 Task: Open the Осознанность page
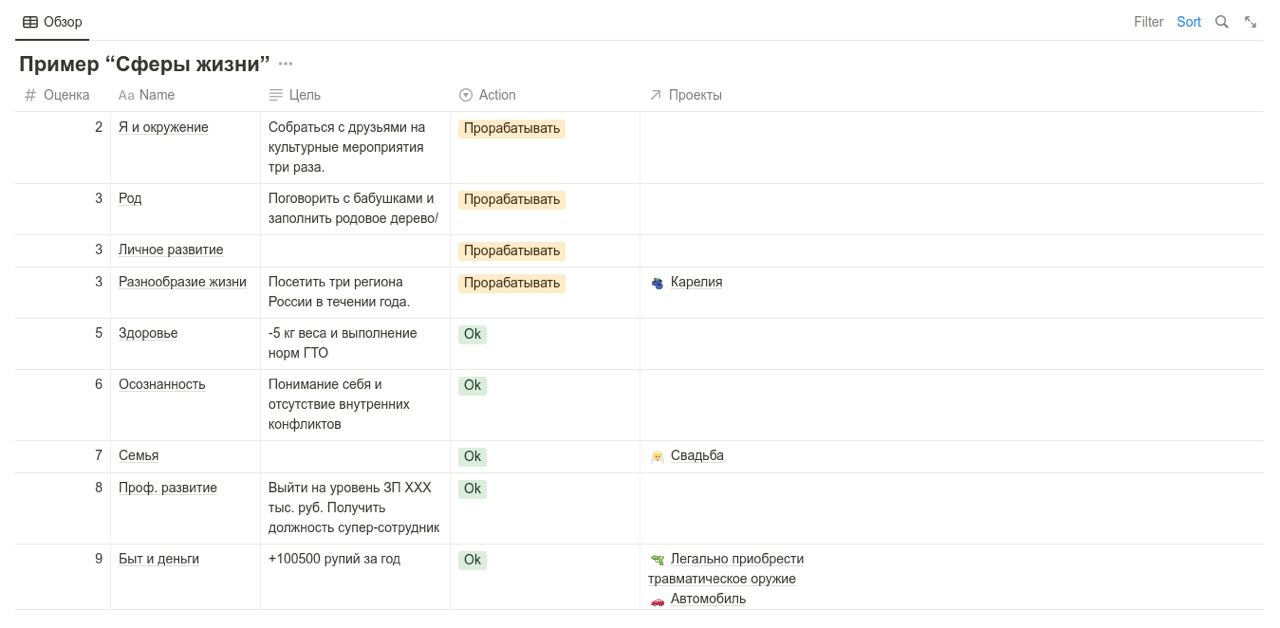162,385
